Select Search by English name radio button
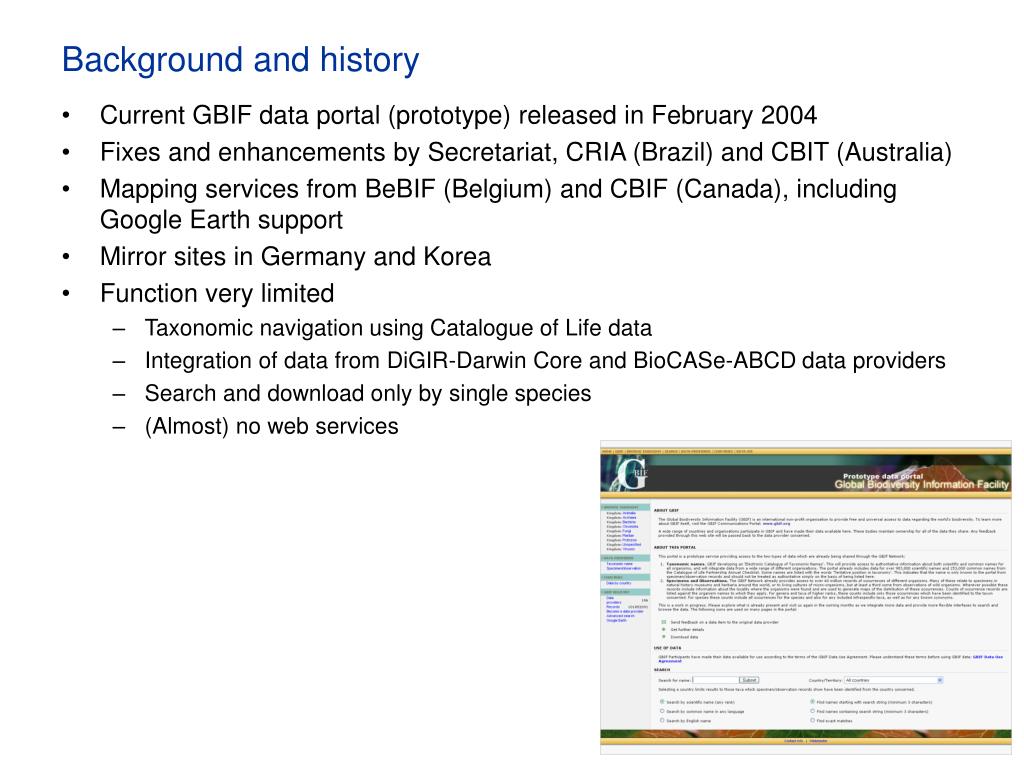The height and width of the screenshot is (768, 1024). click(x=662, y=720)
